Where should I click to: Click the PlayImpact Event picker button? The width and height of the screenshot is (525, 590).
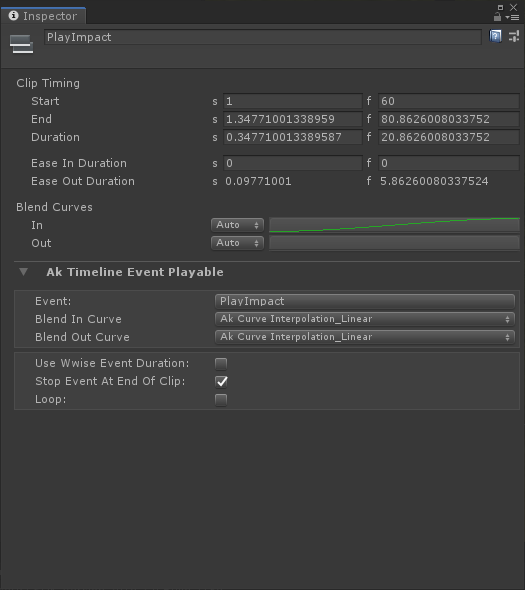tap(365, 301)
